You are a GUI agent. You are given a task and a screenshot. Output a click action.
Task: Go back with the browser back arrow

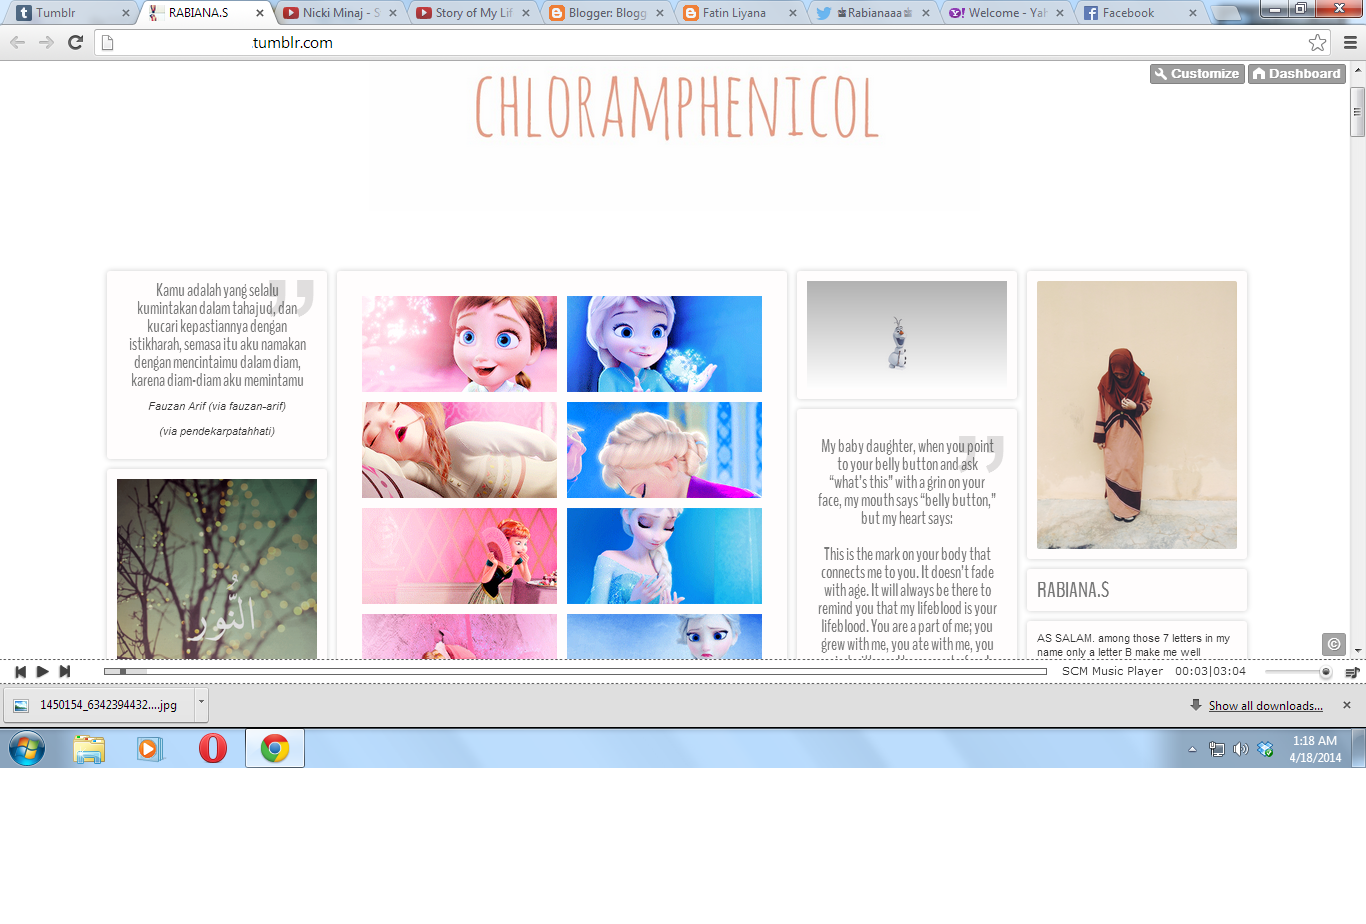[x=17, y=42]
